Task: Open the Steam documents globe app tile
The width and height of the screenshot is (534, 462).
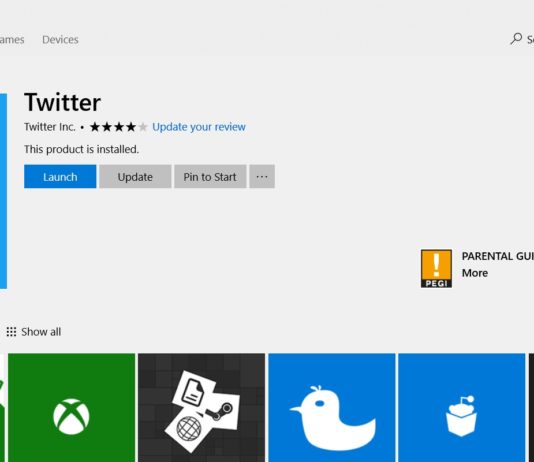Action: point(202,408)
